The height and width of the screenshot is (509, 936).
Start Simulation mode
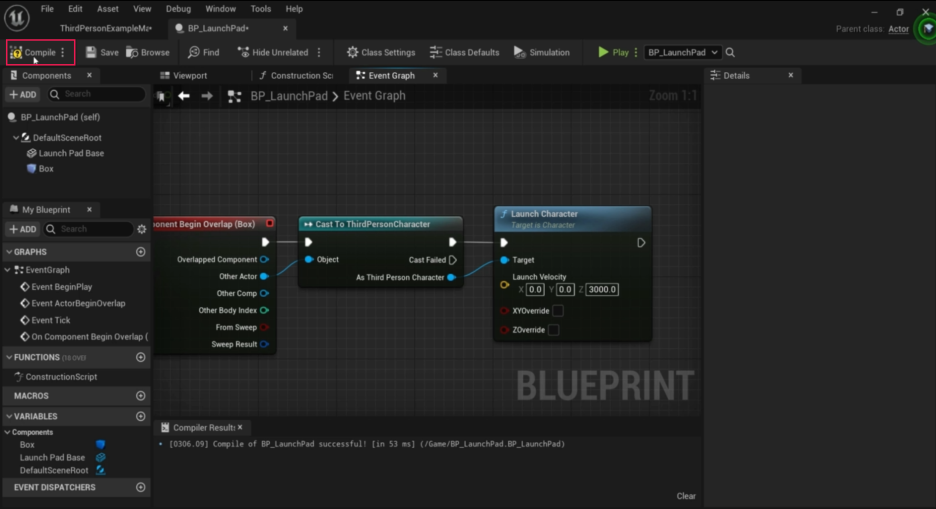[x=541, y=53]
